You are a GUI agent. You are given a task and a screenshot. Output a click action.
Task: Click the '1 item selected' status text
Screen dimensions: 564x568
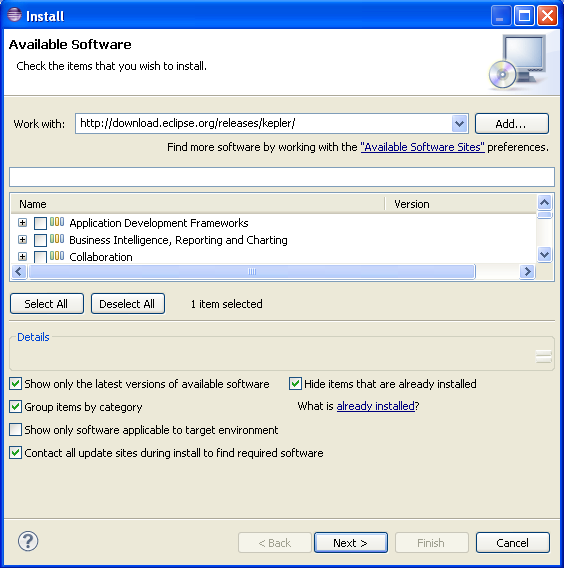(x=226, y=304)
